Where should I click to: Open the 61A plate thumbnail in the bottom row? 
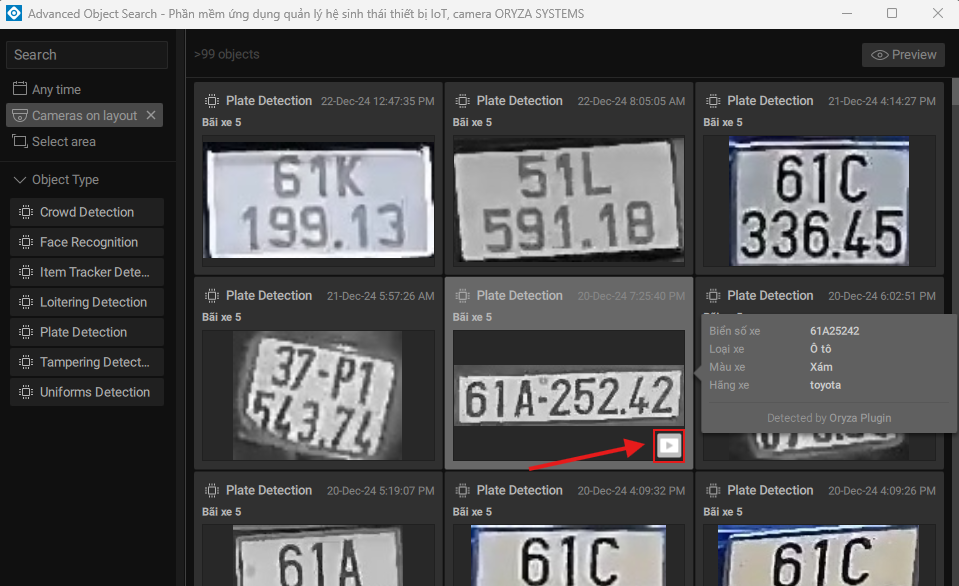point(319,555)
